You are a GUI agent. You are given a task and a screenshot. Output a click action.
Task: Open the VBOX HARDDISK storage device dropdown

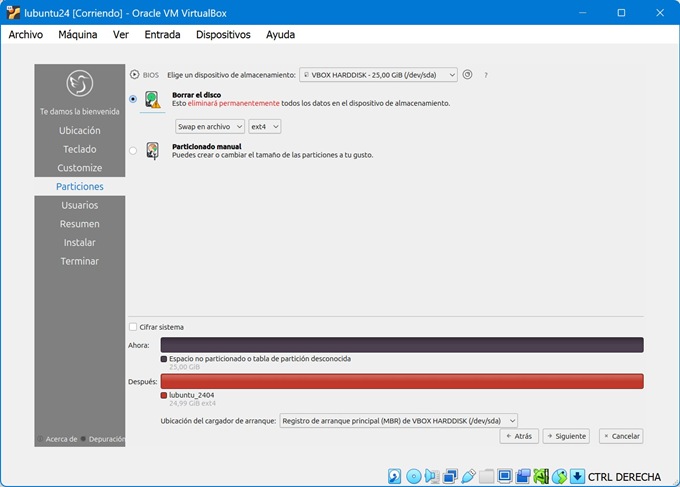tap(378, 74)
